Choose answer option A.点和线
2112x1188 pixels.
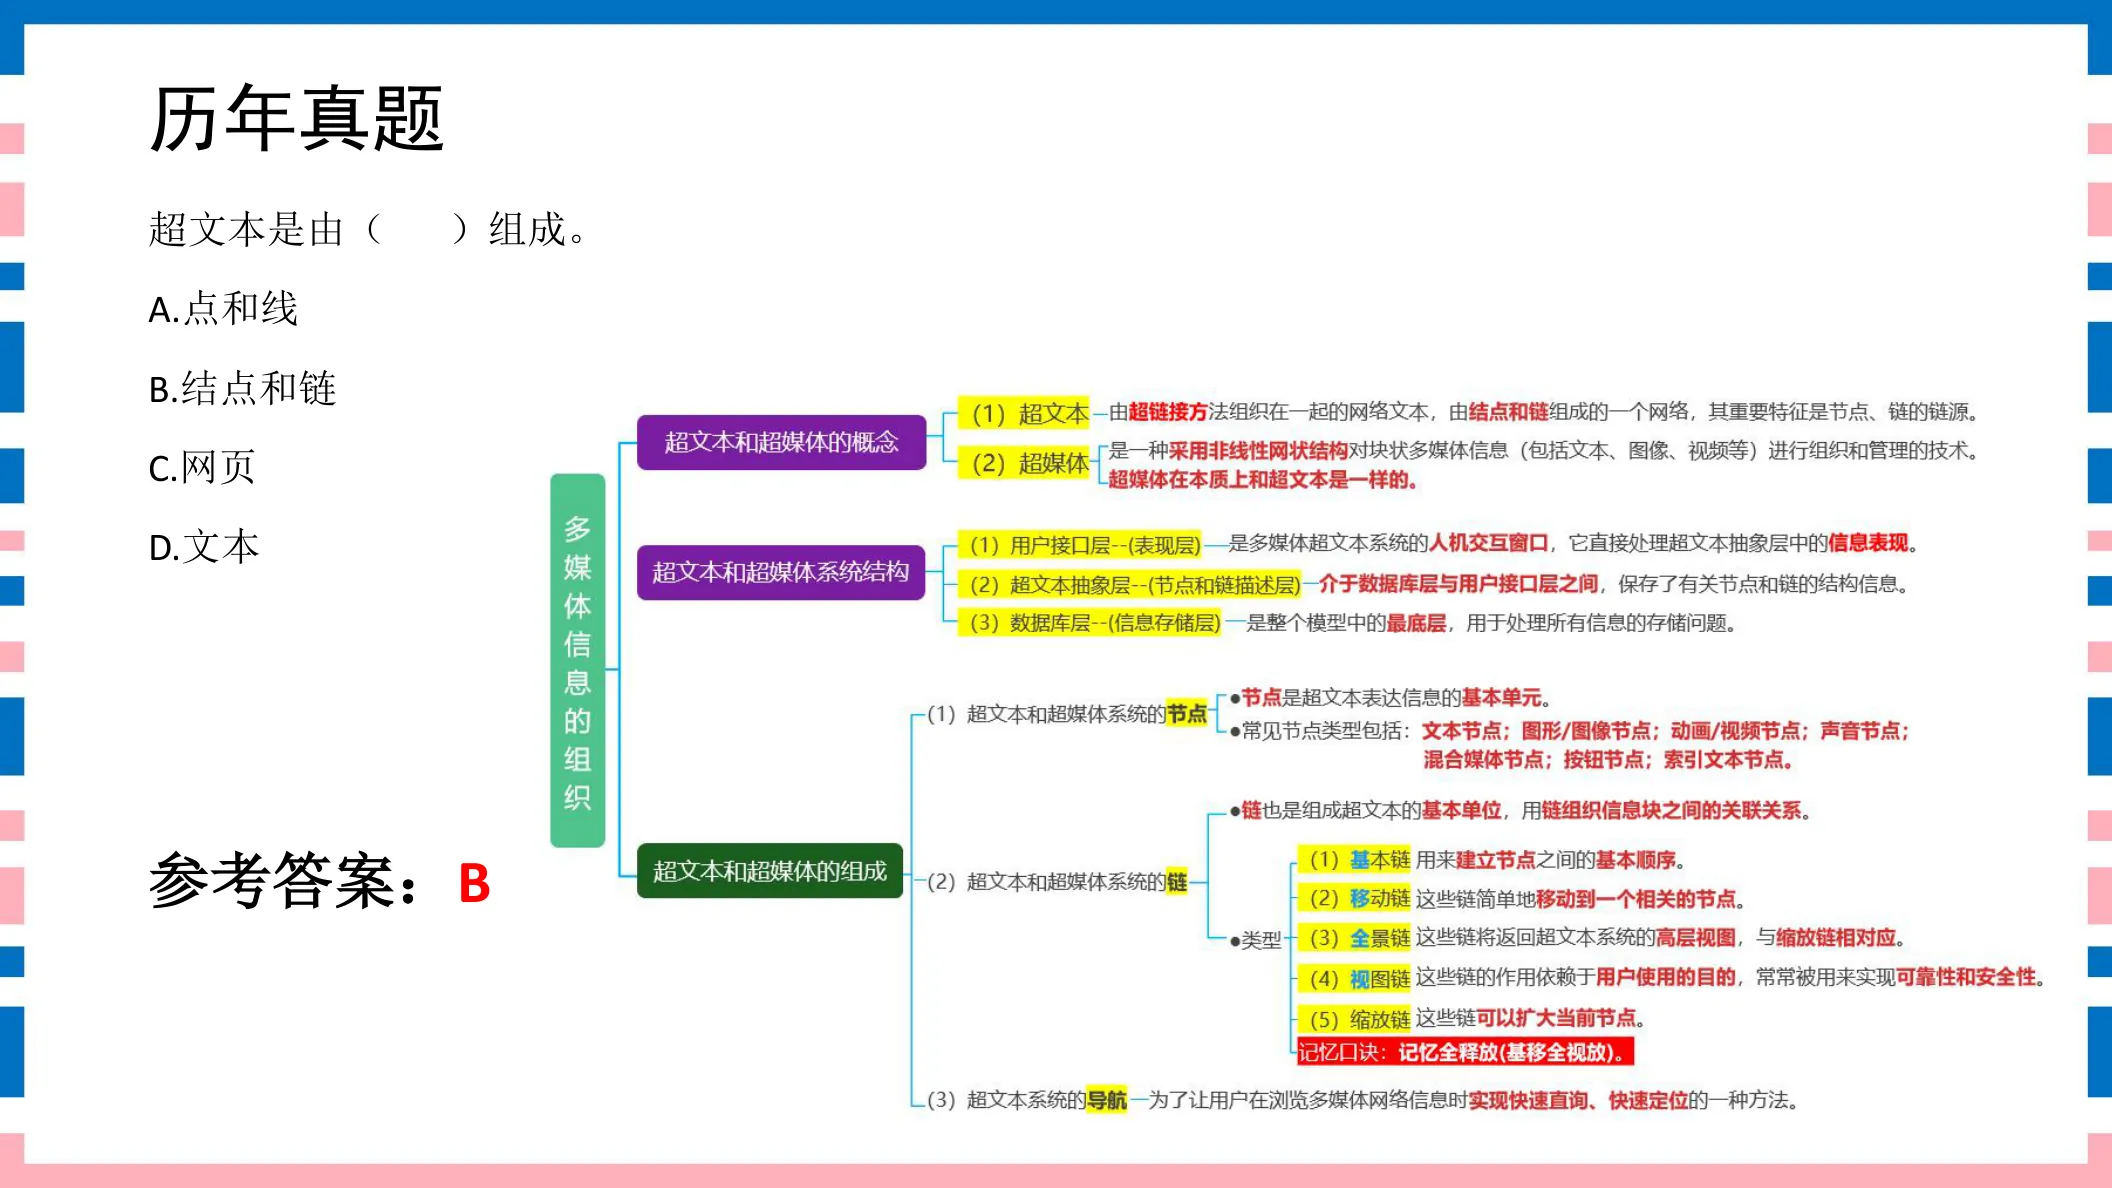[223, 309]
